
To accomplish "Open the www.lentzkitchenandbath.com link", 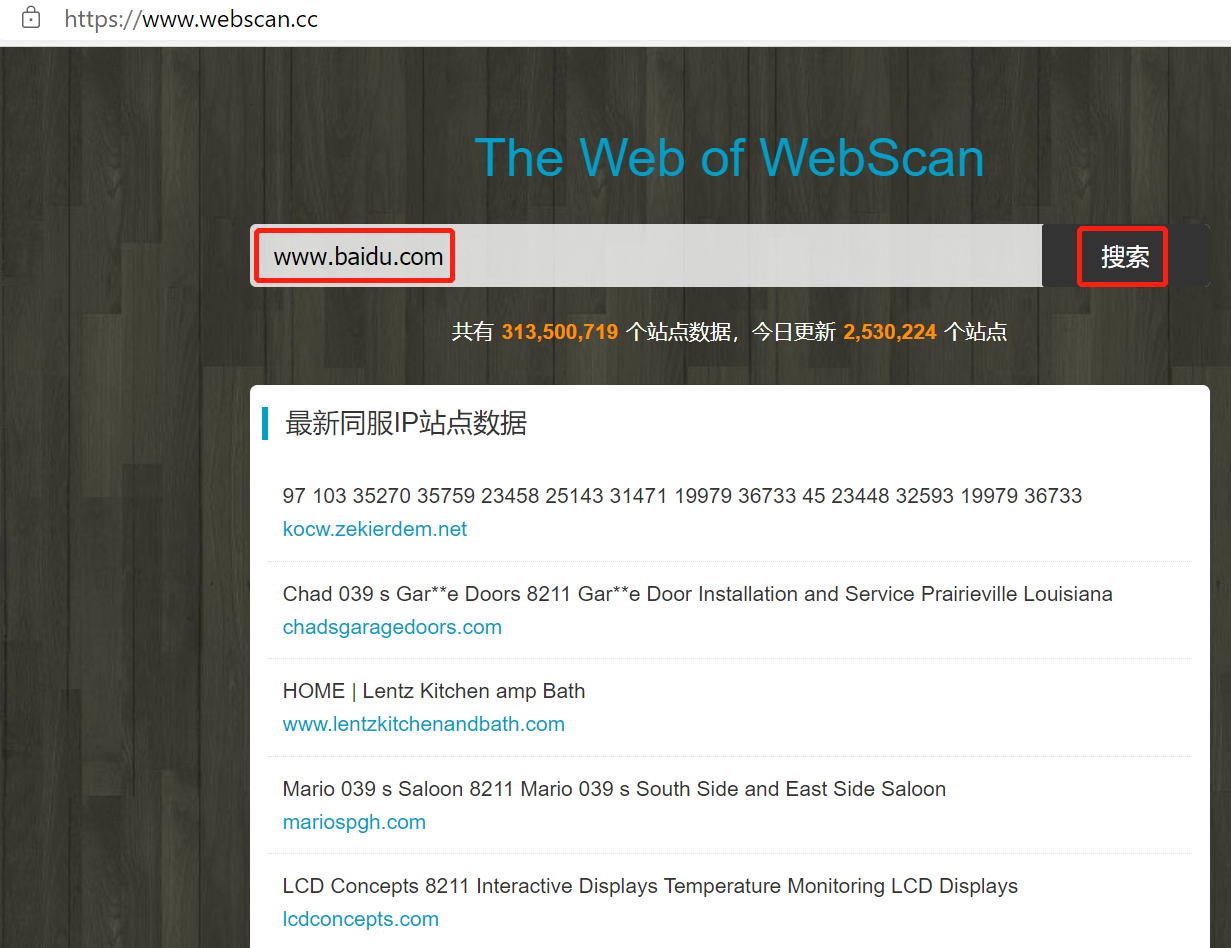I will pyautogui.click(x=424, y=724).
